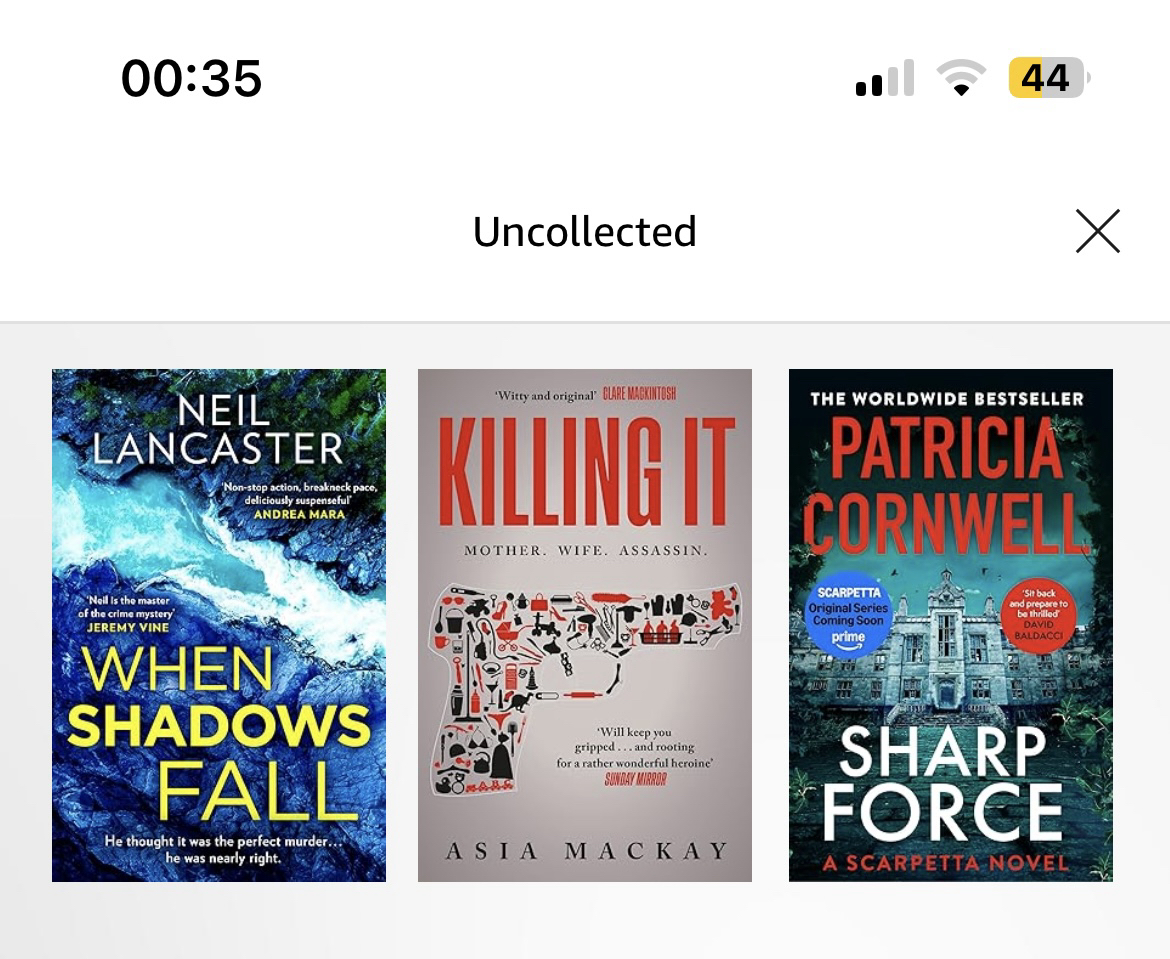Tap the 00:35 clock in status bar
This screenshot has width=1170, height=959.
point(192,78)
